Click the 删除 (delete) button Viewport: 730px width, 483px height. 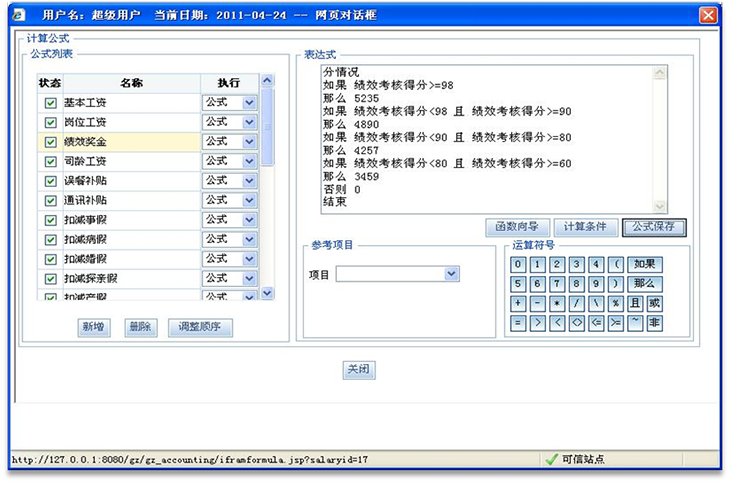141,327
